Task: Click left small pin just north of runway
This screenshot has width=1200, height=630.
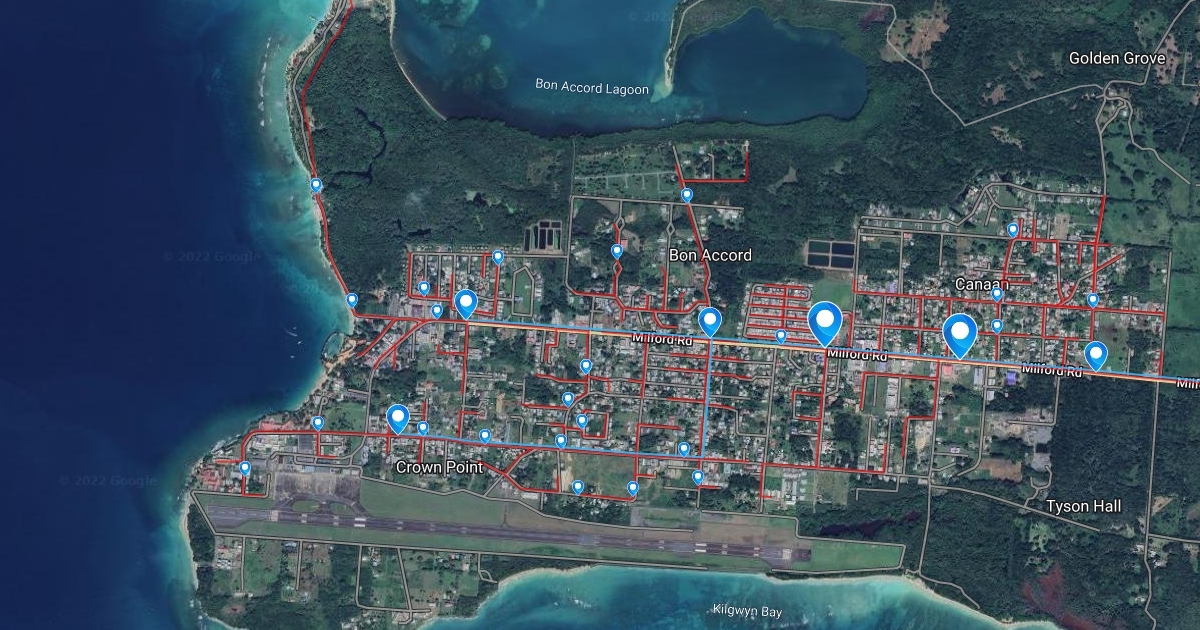Action: coord(578,487)
